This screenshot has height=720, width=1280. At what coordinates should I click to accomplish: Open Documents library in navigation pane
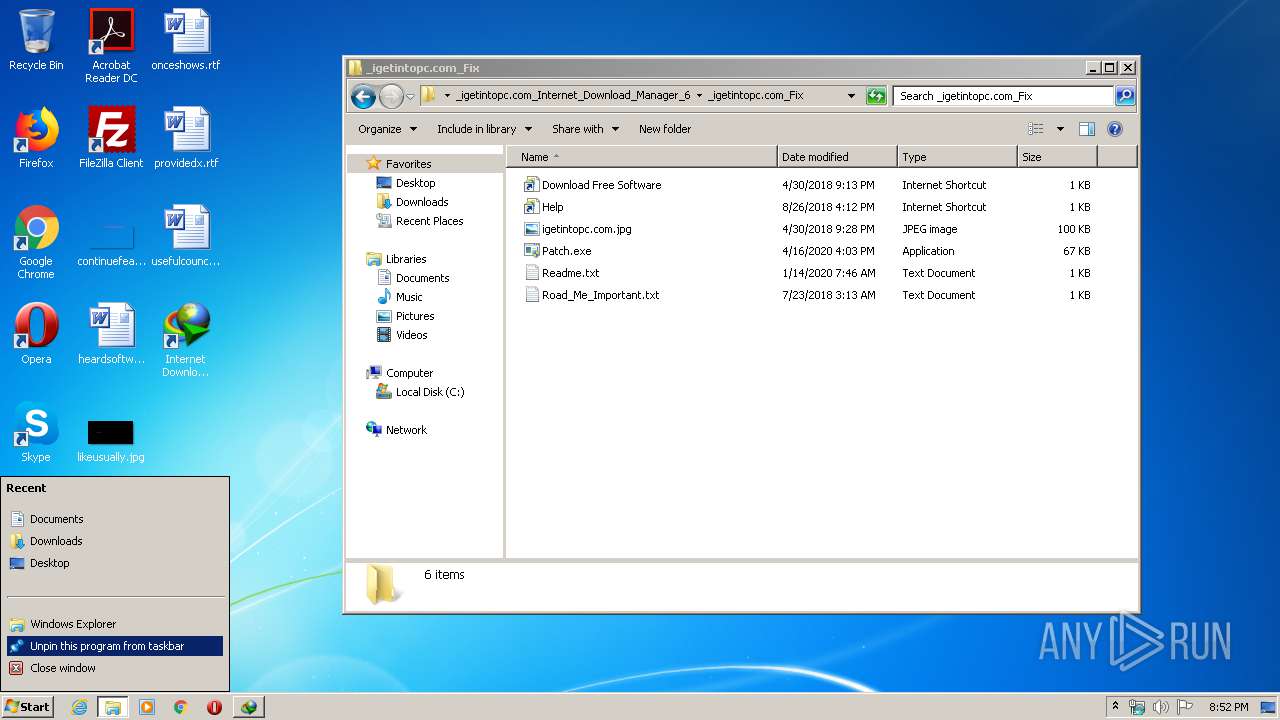[422, 278]
